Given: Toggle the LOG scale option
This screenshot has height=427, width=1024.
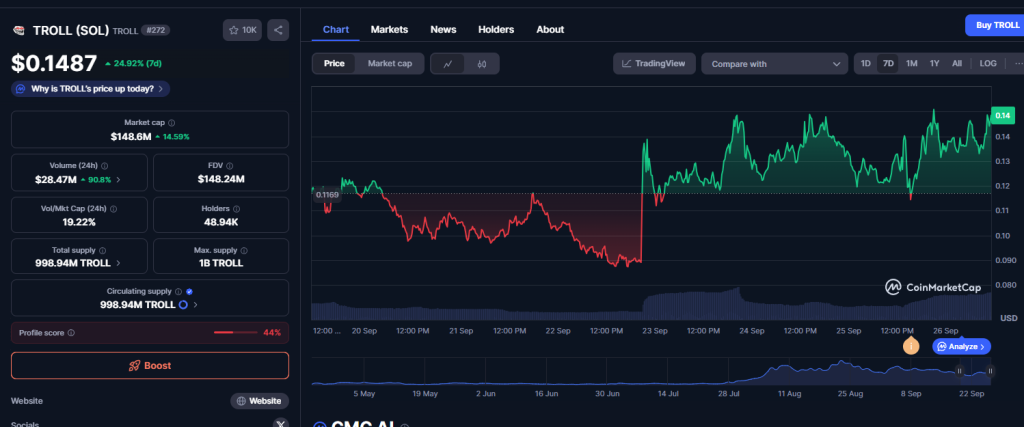Looking at the screenshot, I should click(988, 64).
